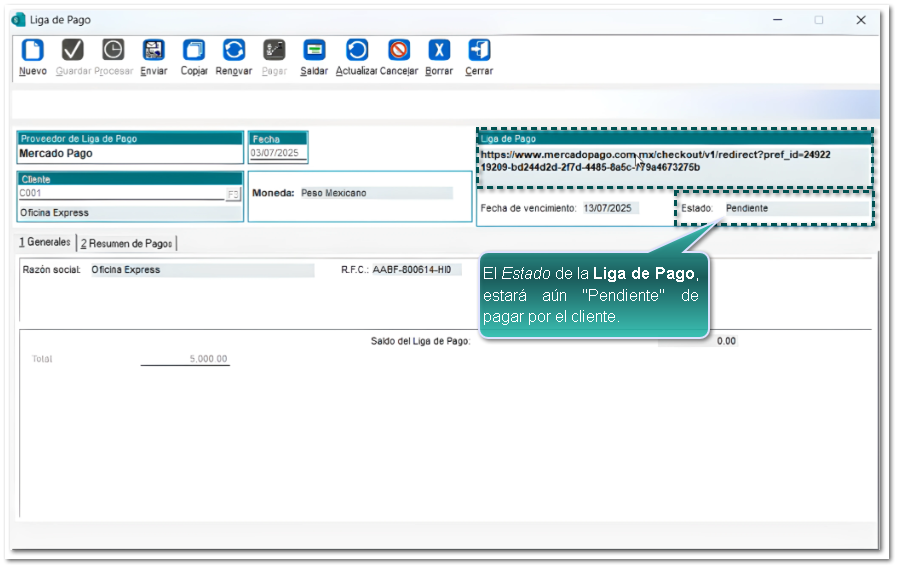Click the Nuevo toolbar icon
This screenshot has height=568, width=898.
click(x=32, y=51)
